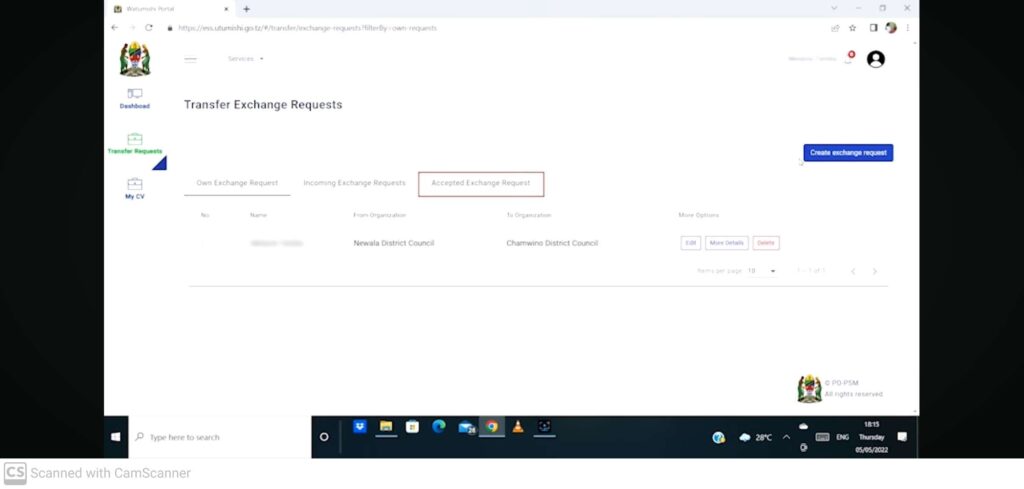Click Edit for the Newala request
Screen dimensions: 1024x489
point(690,243)
